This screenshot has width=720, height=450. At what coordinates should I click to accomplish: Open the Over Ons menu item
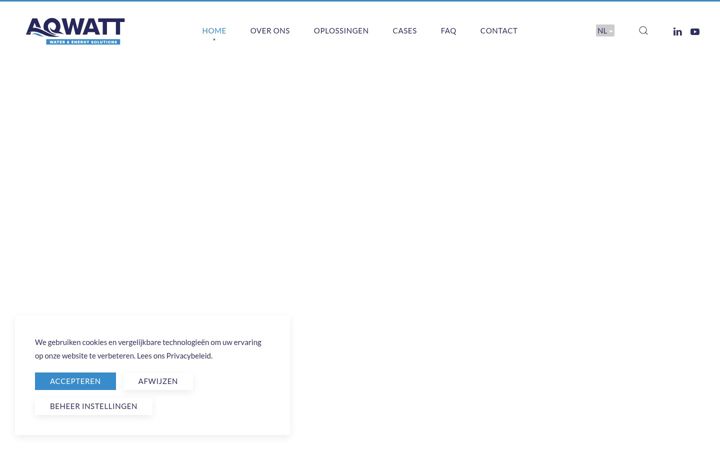[x=270, y=31]
